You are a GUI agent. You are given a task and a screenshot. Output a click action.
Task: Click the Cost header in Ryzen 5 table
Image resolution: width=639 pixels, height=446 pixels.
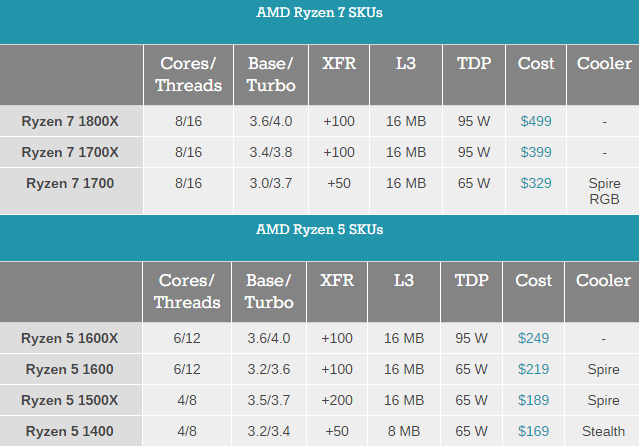[533, 291]
